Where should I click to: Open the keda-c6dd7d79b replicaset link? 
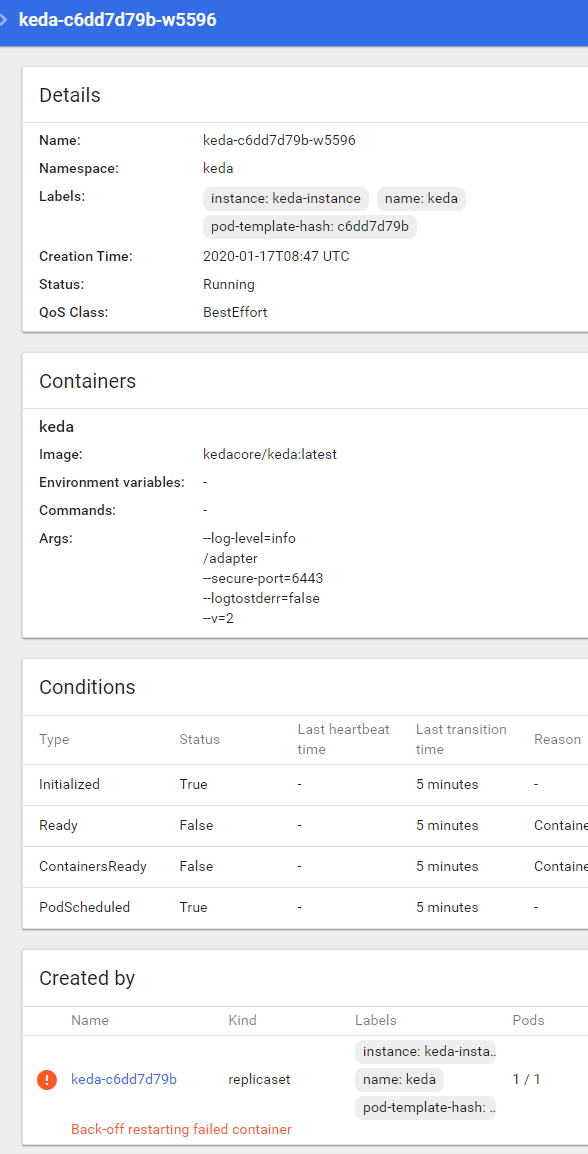123,1079
